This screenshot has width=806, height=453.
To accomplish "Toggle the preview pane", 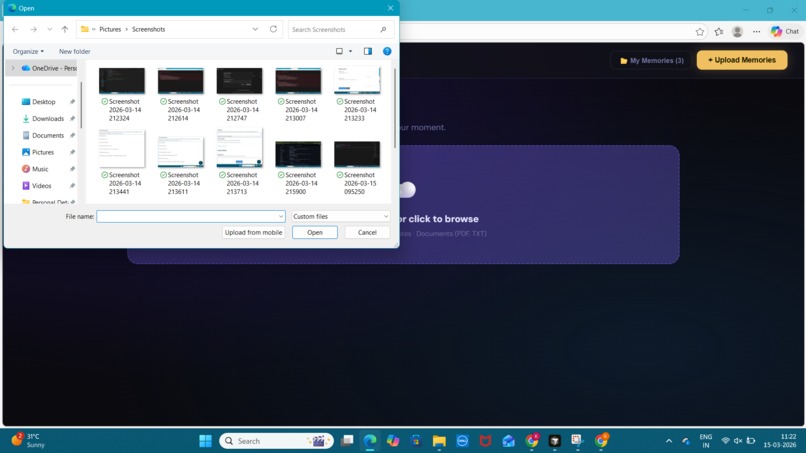I will click(368, 51).
